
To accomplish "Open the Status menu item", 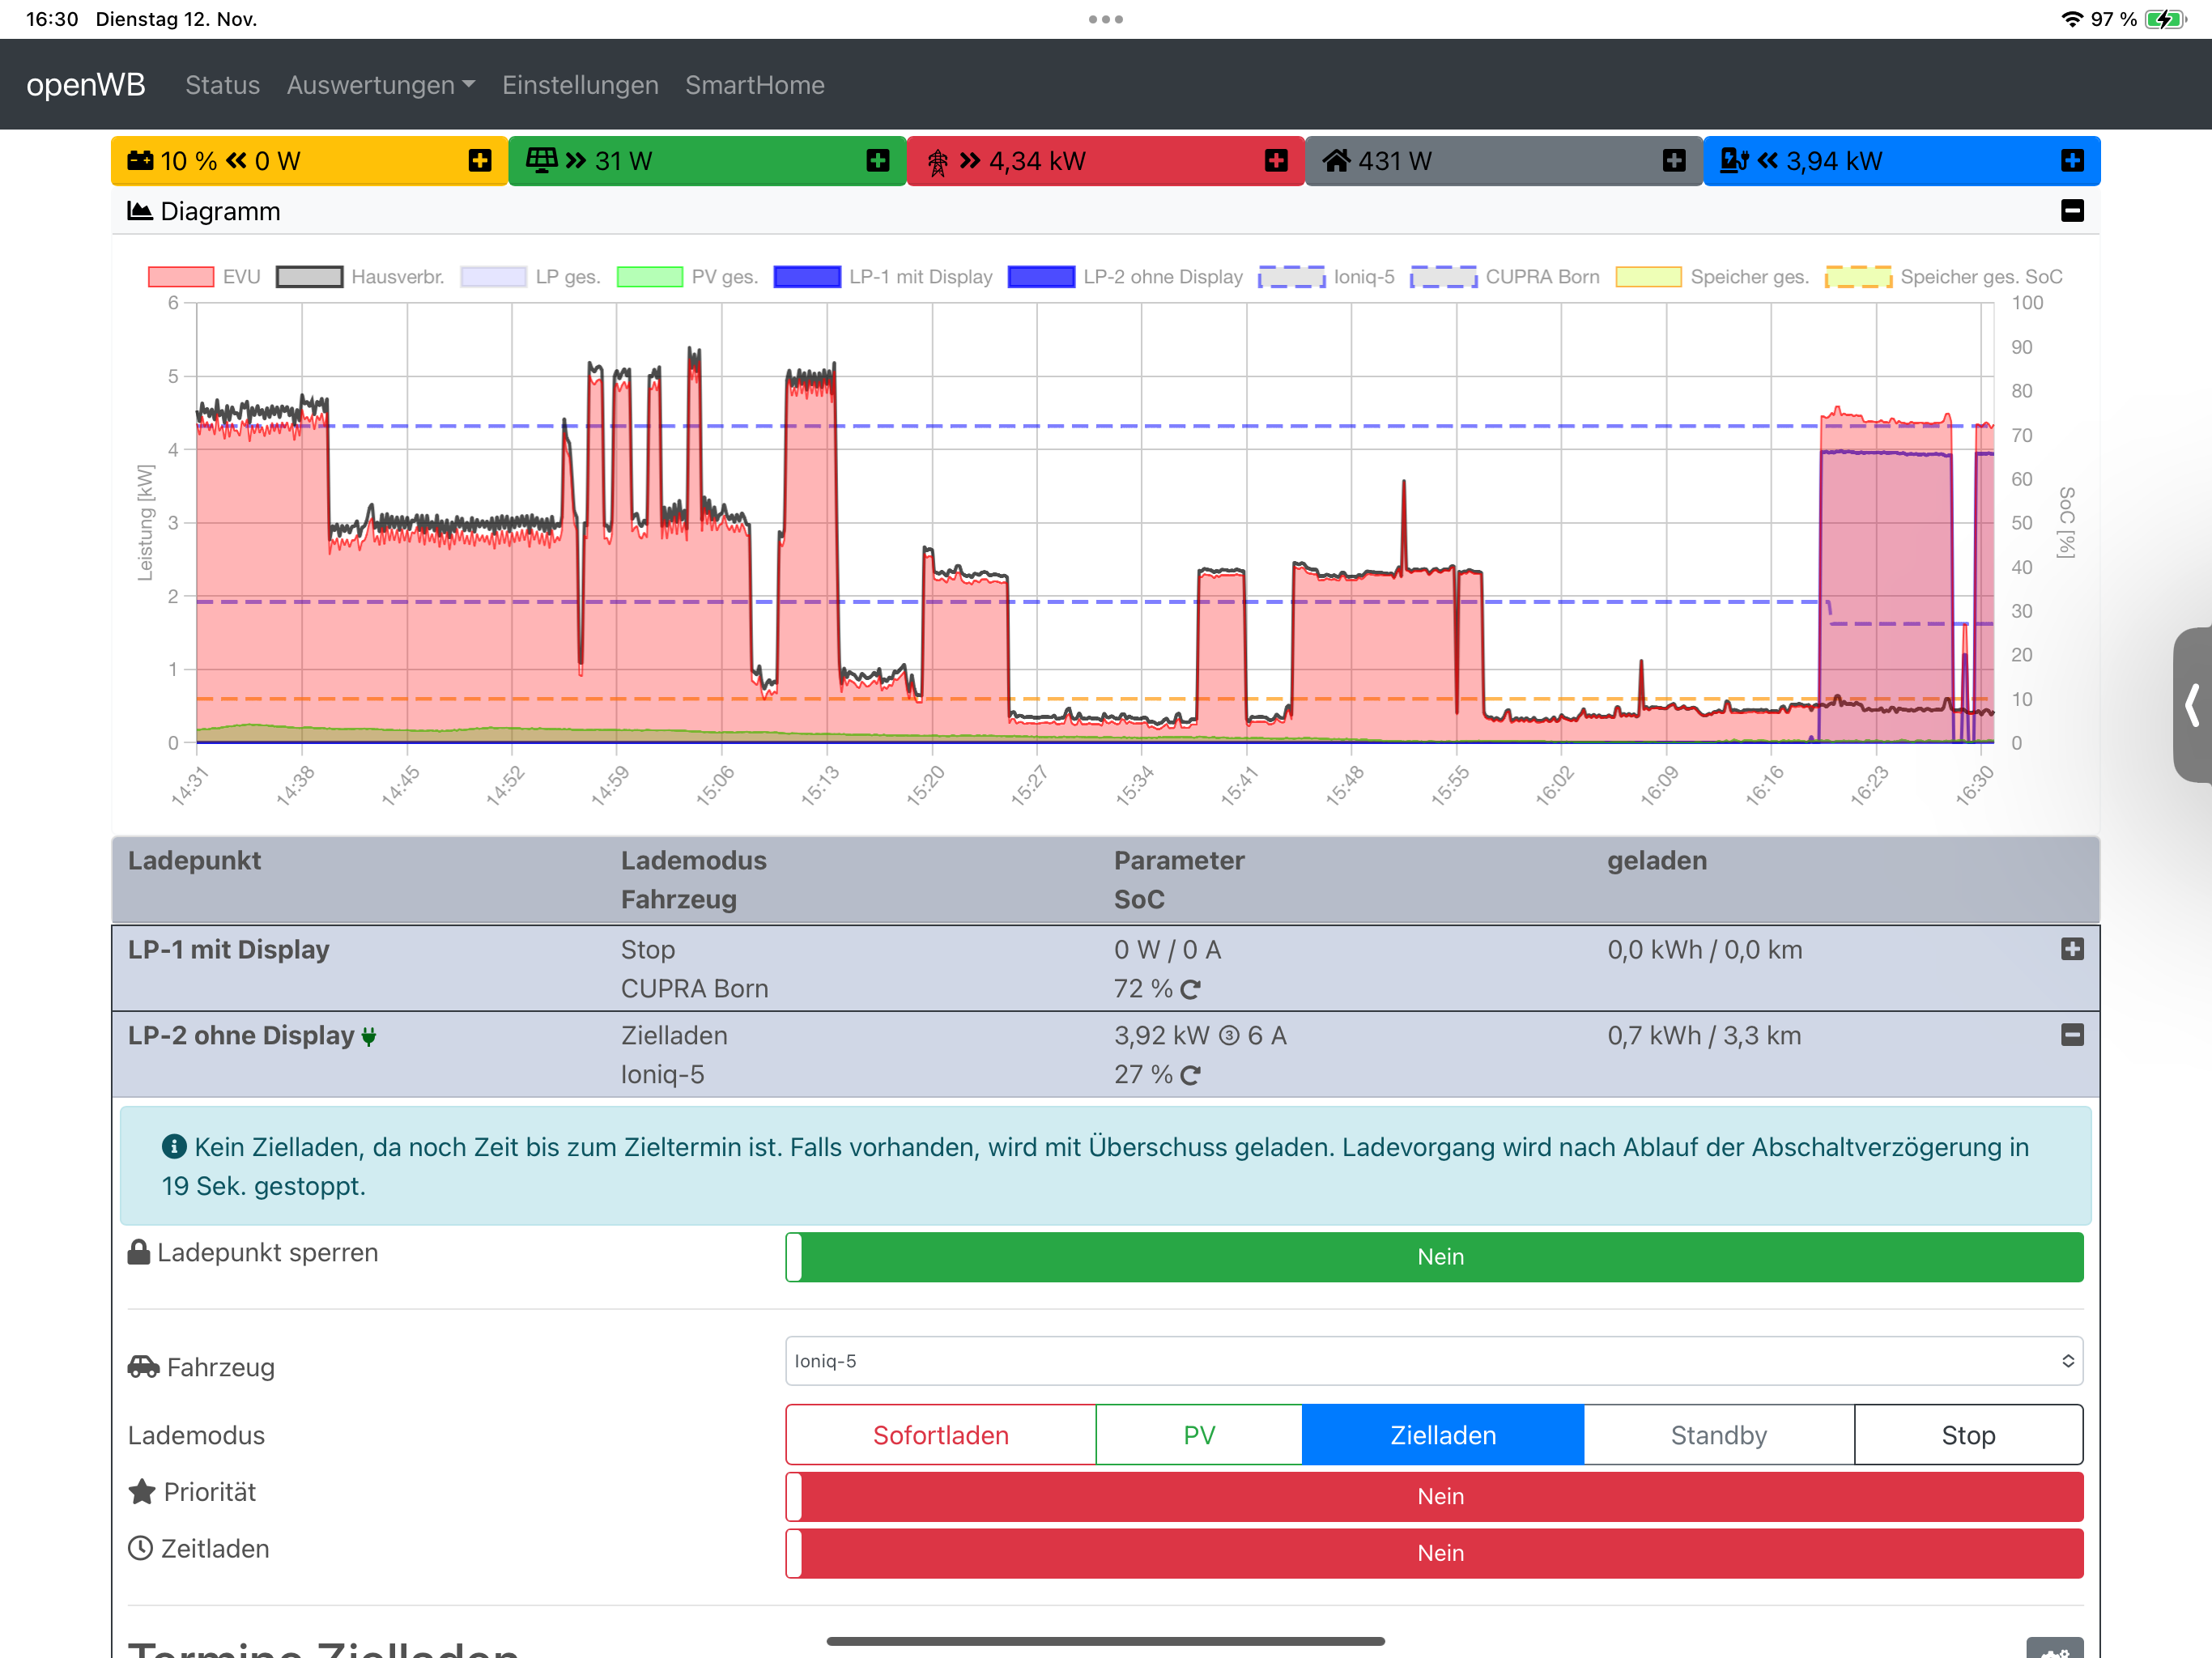I will (222, 85).
